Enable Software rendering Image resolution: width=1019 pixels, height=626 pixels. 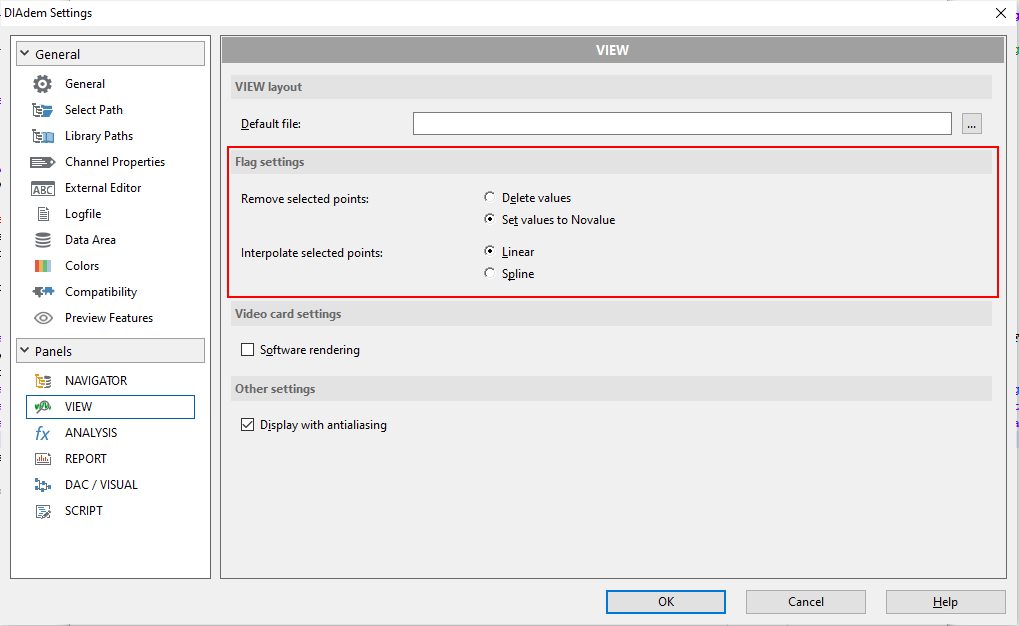(x=247, y=350)
